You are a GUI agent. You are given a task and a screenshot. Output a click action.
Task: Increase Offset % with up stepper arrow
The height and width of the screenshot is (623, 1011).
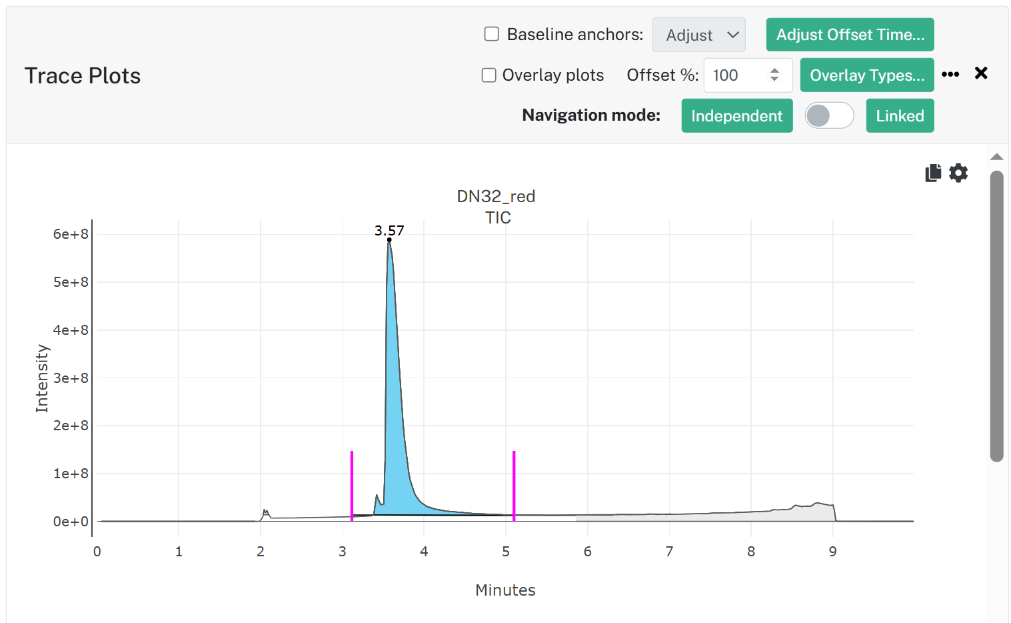click(774, 70)
